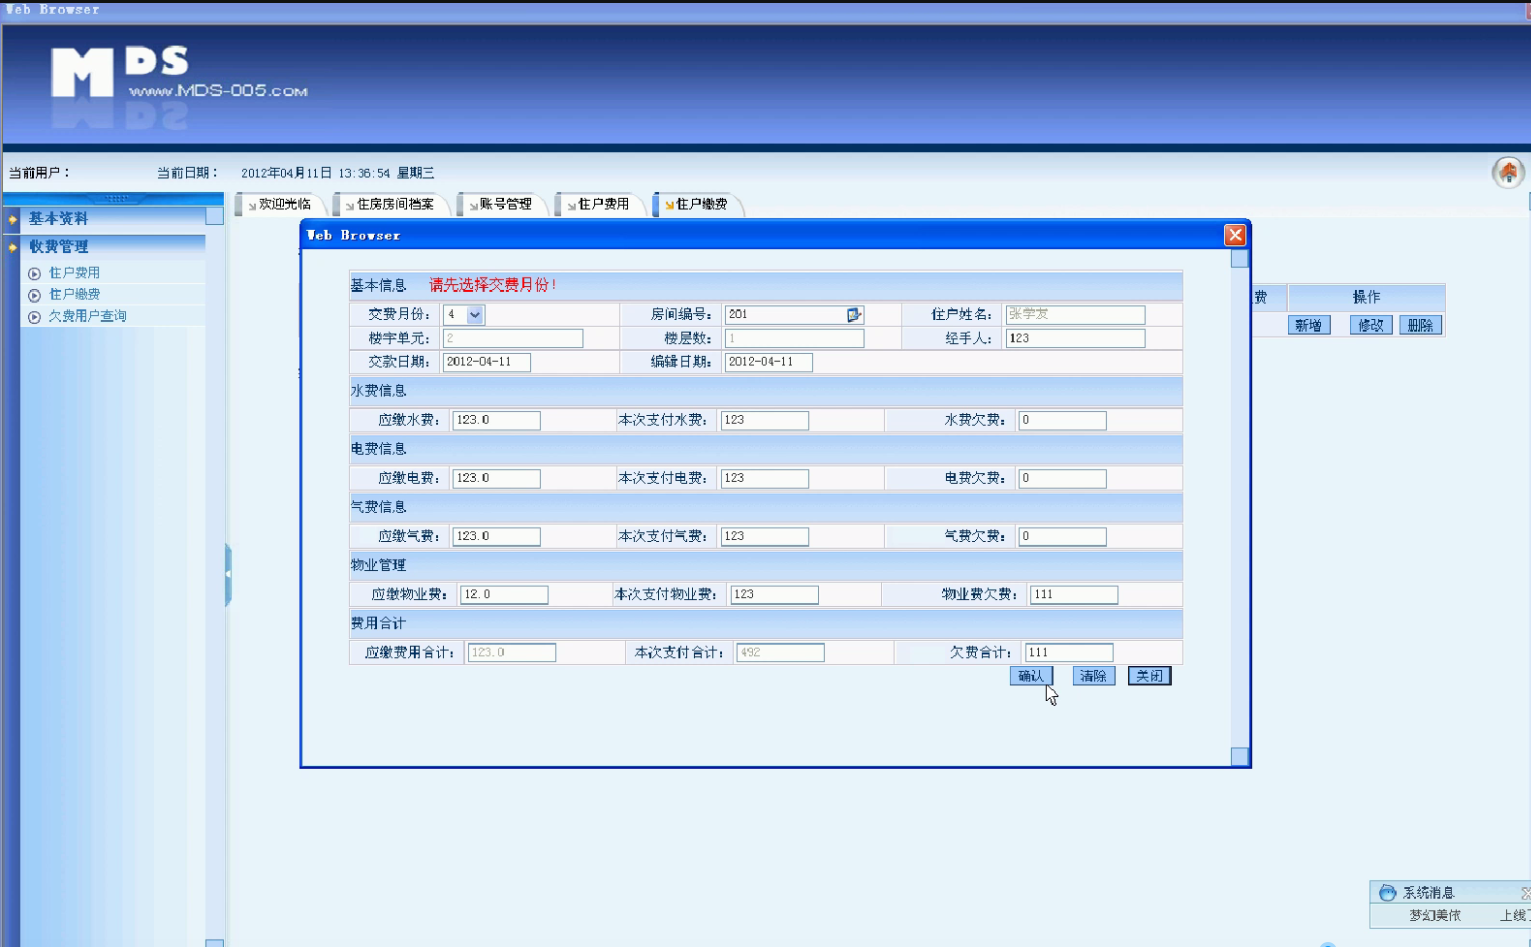
Task: Click the 删除 delete button
Action: click(x=1420, y=325)
